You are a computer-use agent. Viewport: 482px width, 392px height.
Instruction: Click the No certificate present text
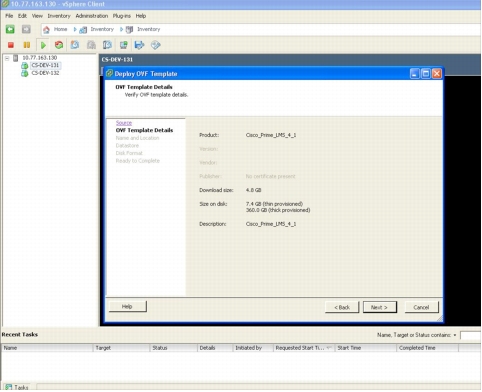click(x=270, y=176)
